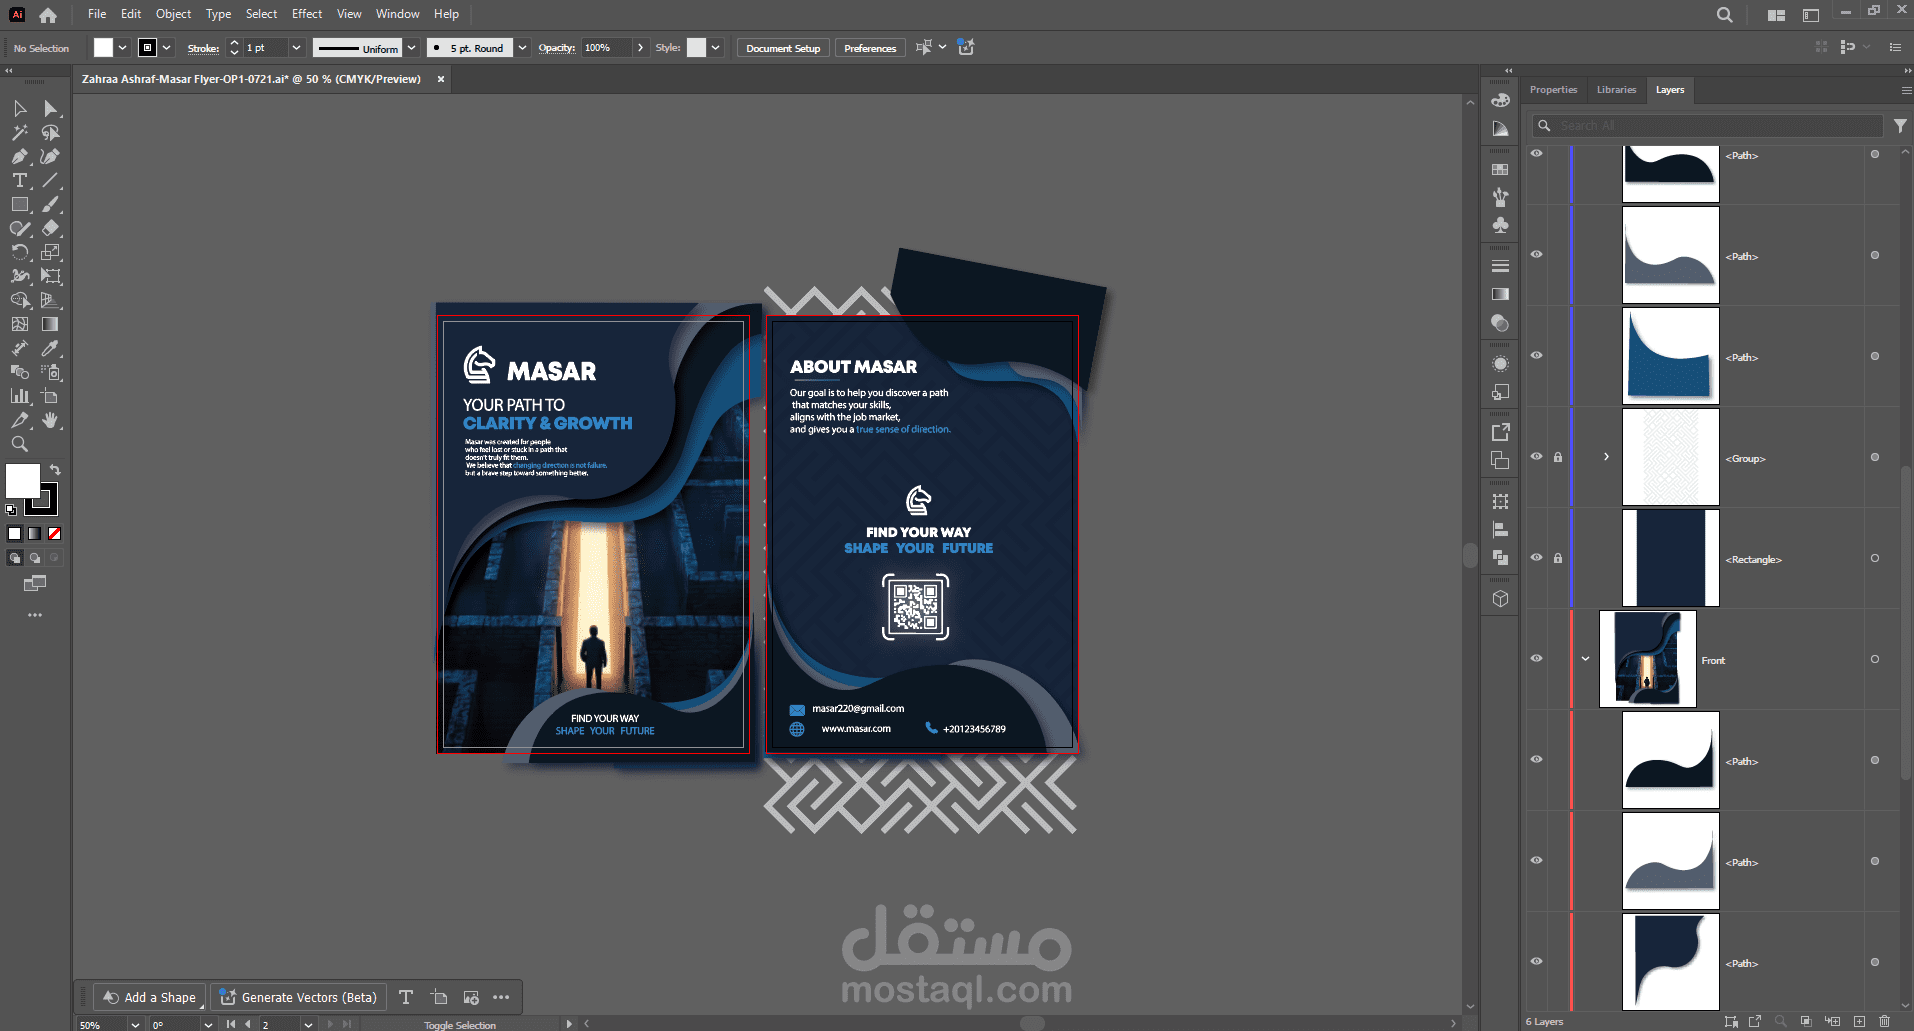This screenshot has width=1914, height=1031.
Task: Select the Magic Wand tool
Action: (20, 132)
